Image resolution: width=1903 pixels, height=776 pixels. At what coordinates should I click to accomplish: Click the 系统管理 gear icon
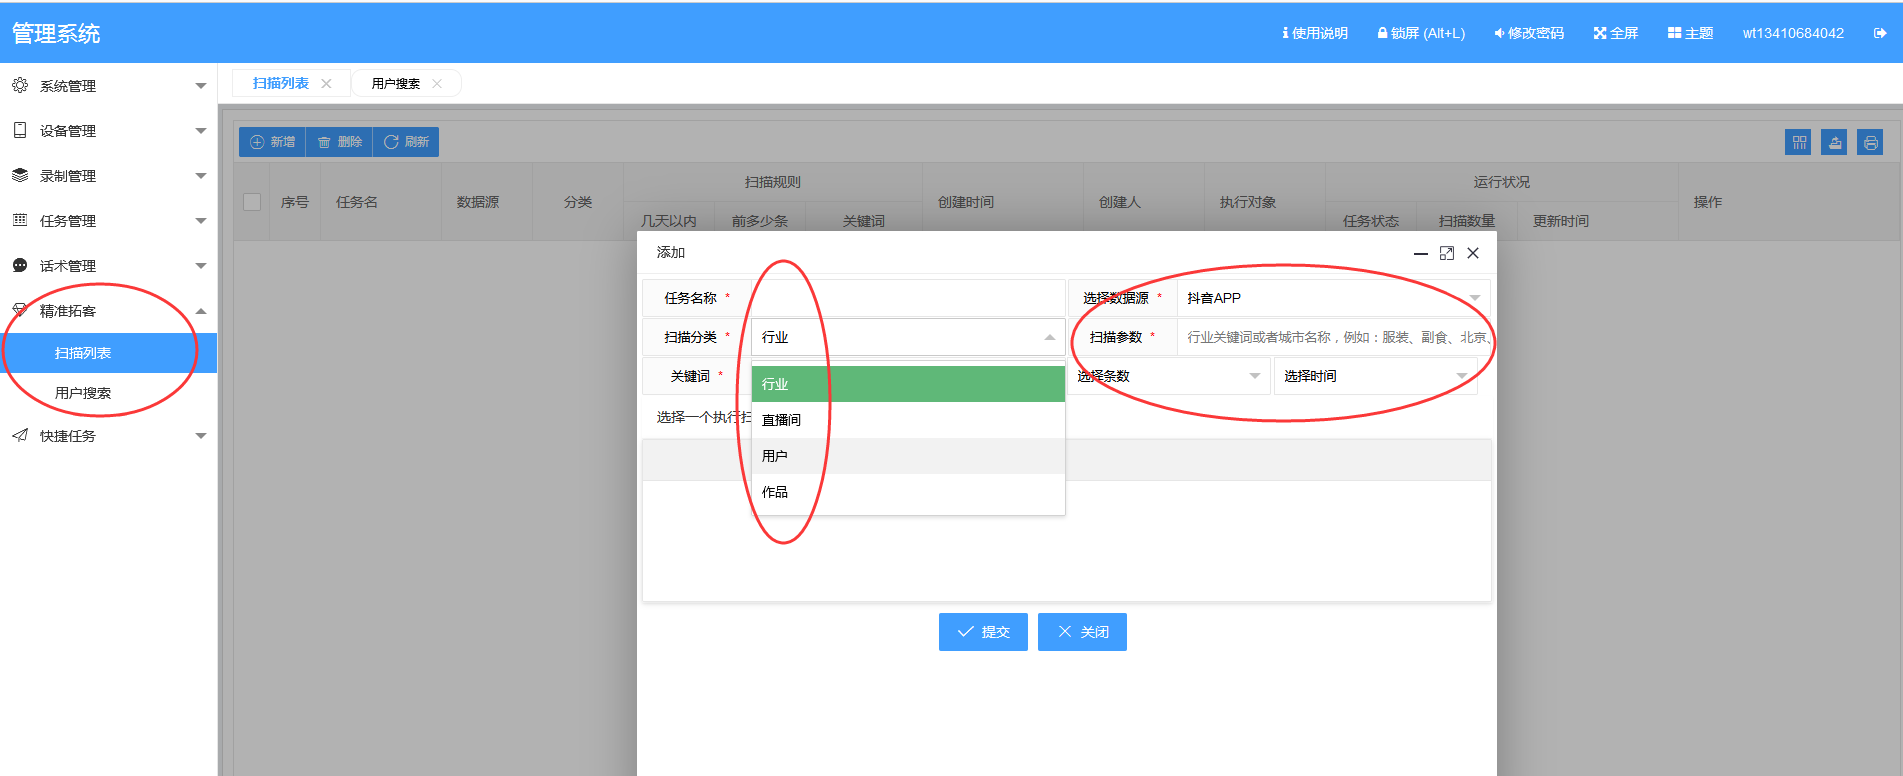[x=20, y=86]
